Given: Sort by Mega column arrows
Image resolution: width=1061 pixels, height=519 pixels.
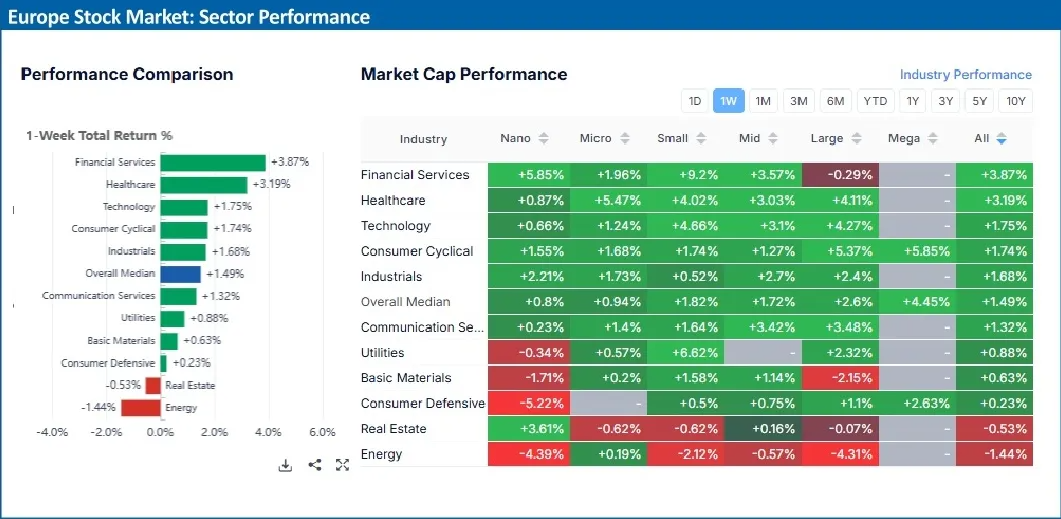Looking at the screenshot, I should tap(933, 139).
